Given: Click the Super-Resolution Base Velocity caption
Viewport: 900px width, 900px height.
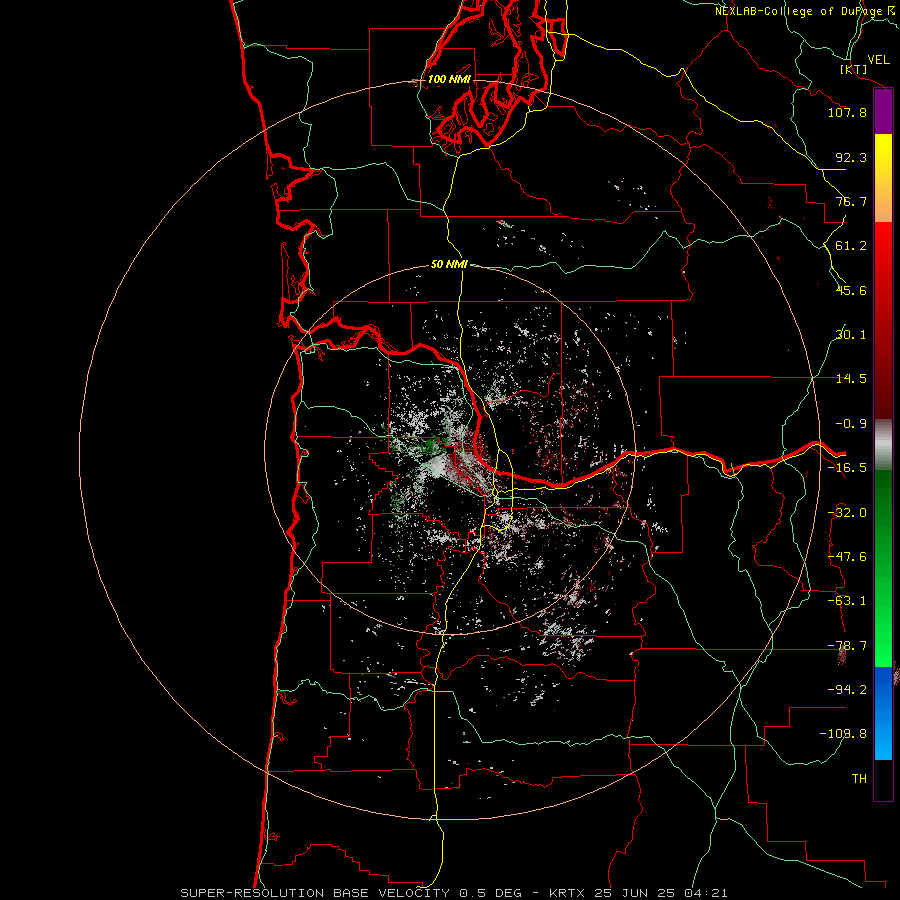Looking at the screenshot, I should click(454, 893).
